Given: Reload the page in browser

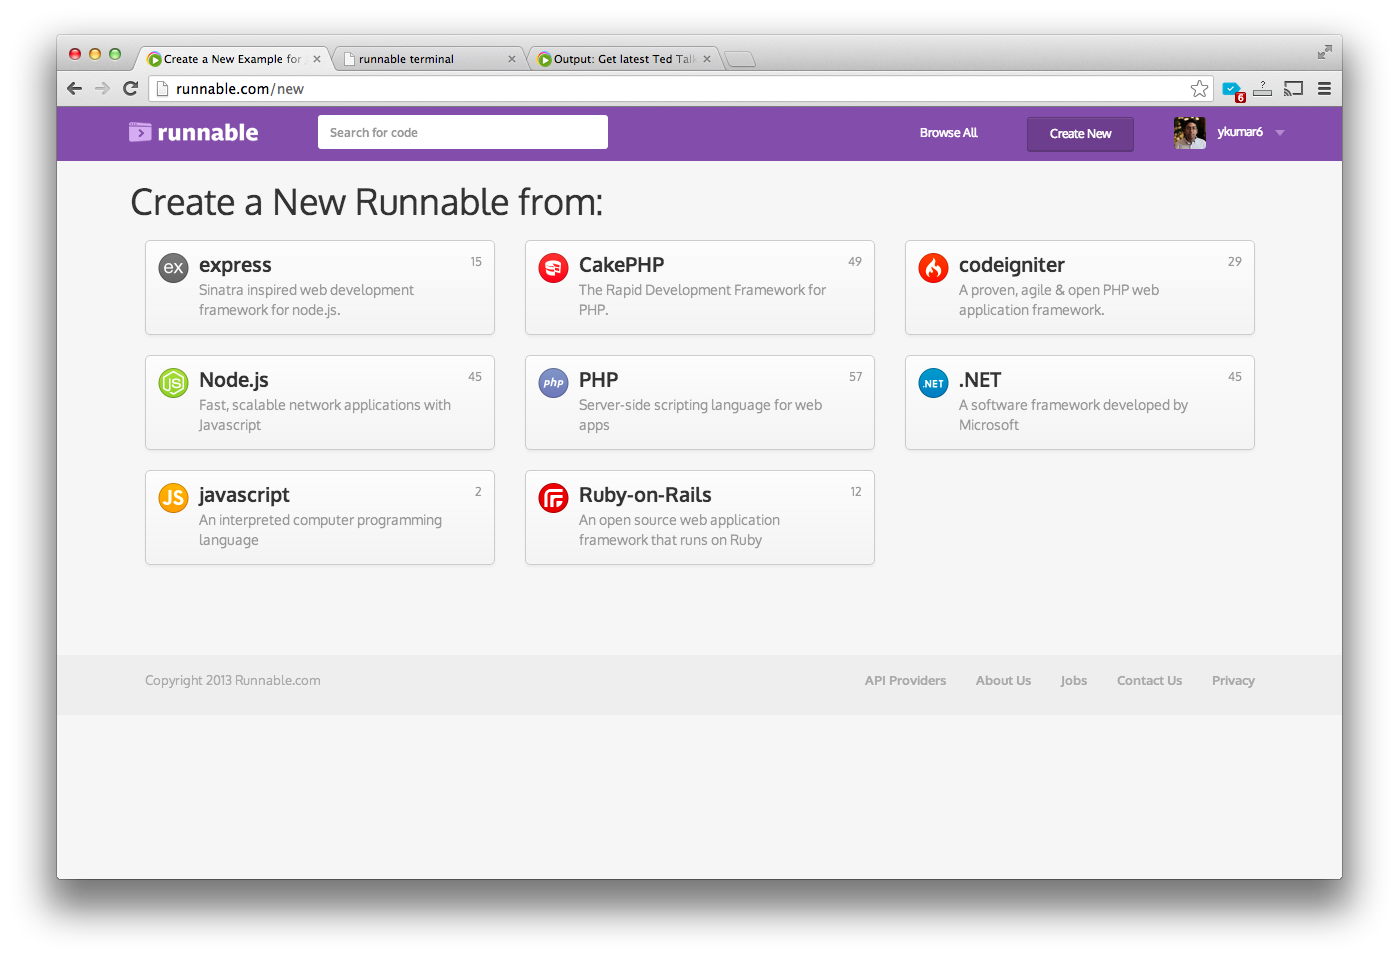Looking at the screenshot, I should tap(130, 89).
